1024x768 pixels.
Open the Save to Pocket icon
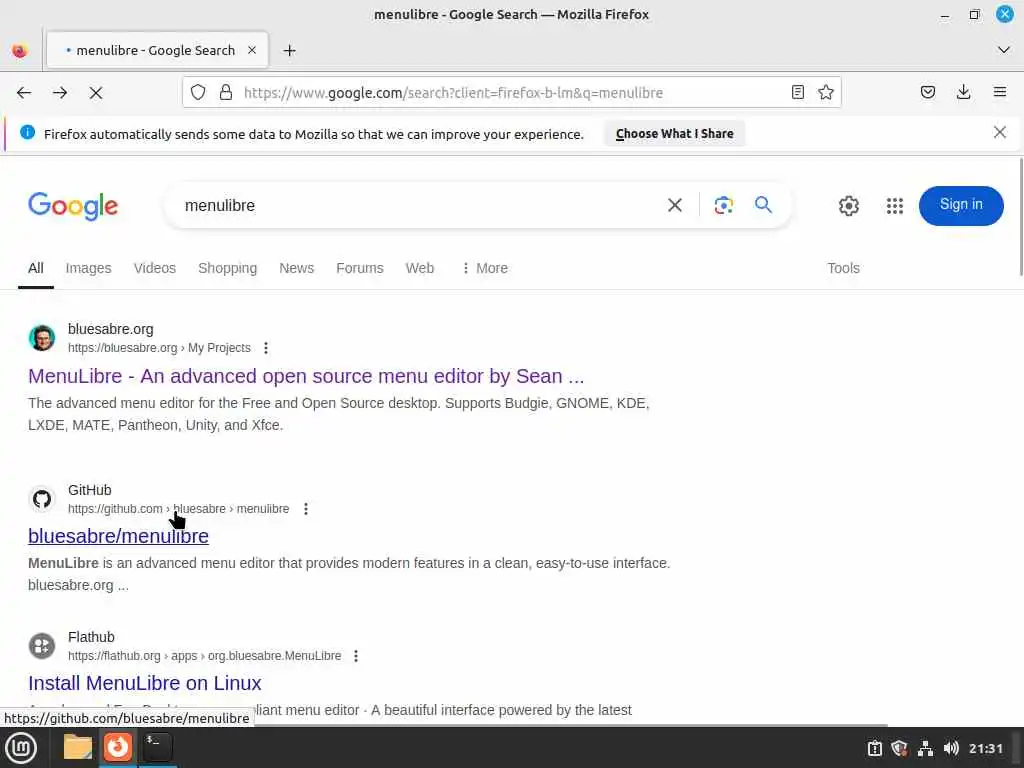[928, 92]
